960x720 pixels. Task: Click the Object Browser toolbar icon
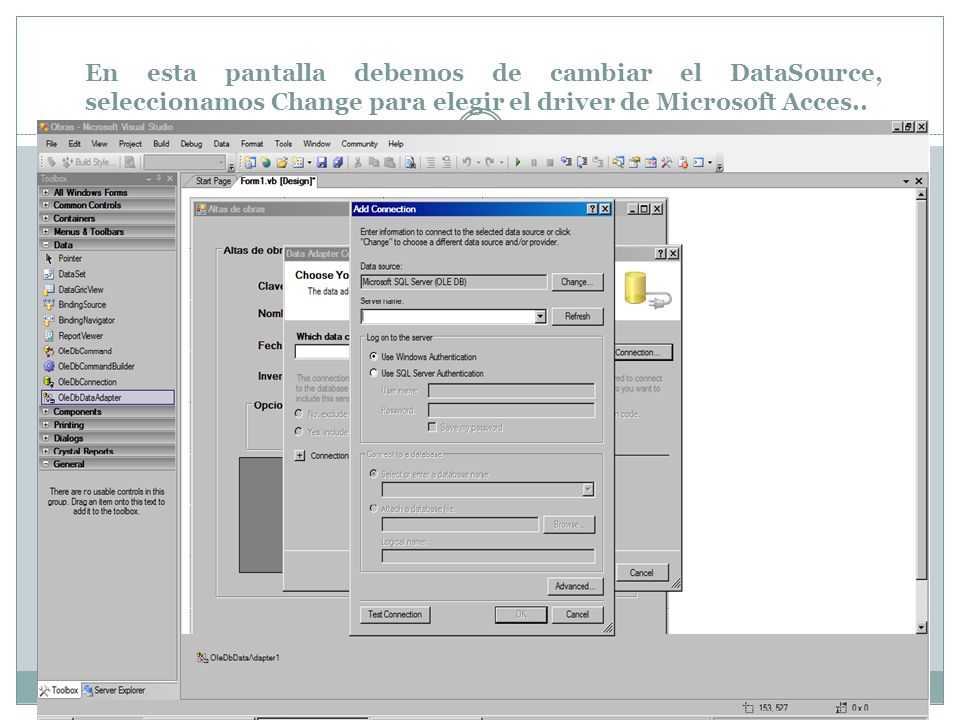pyautogui.click(x=650, y=162)
